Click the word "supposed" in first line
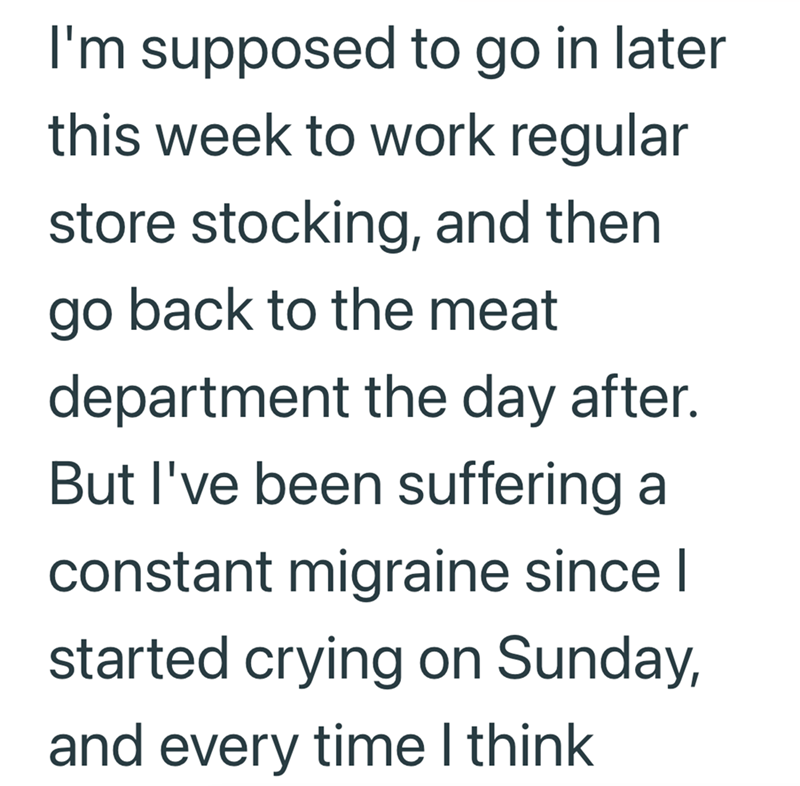The image size is (800, 786). pyautogui.click(x=268, y=52)
